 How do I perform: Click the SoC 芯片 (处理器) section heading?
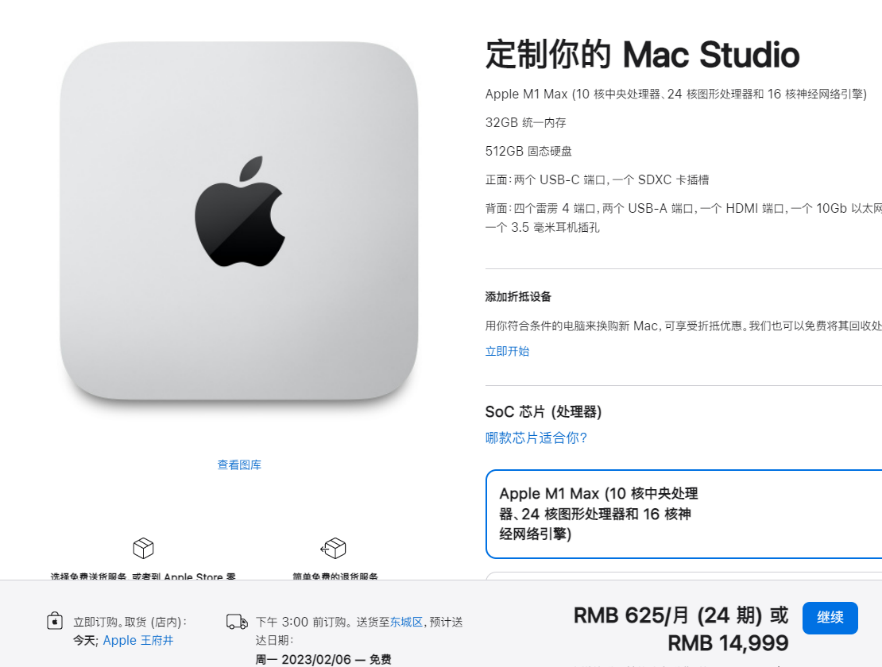point(543,412)
